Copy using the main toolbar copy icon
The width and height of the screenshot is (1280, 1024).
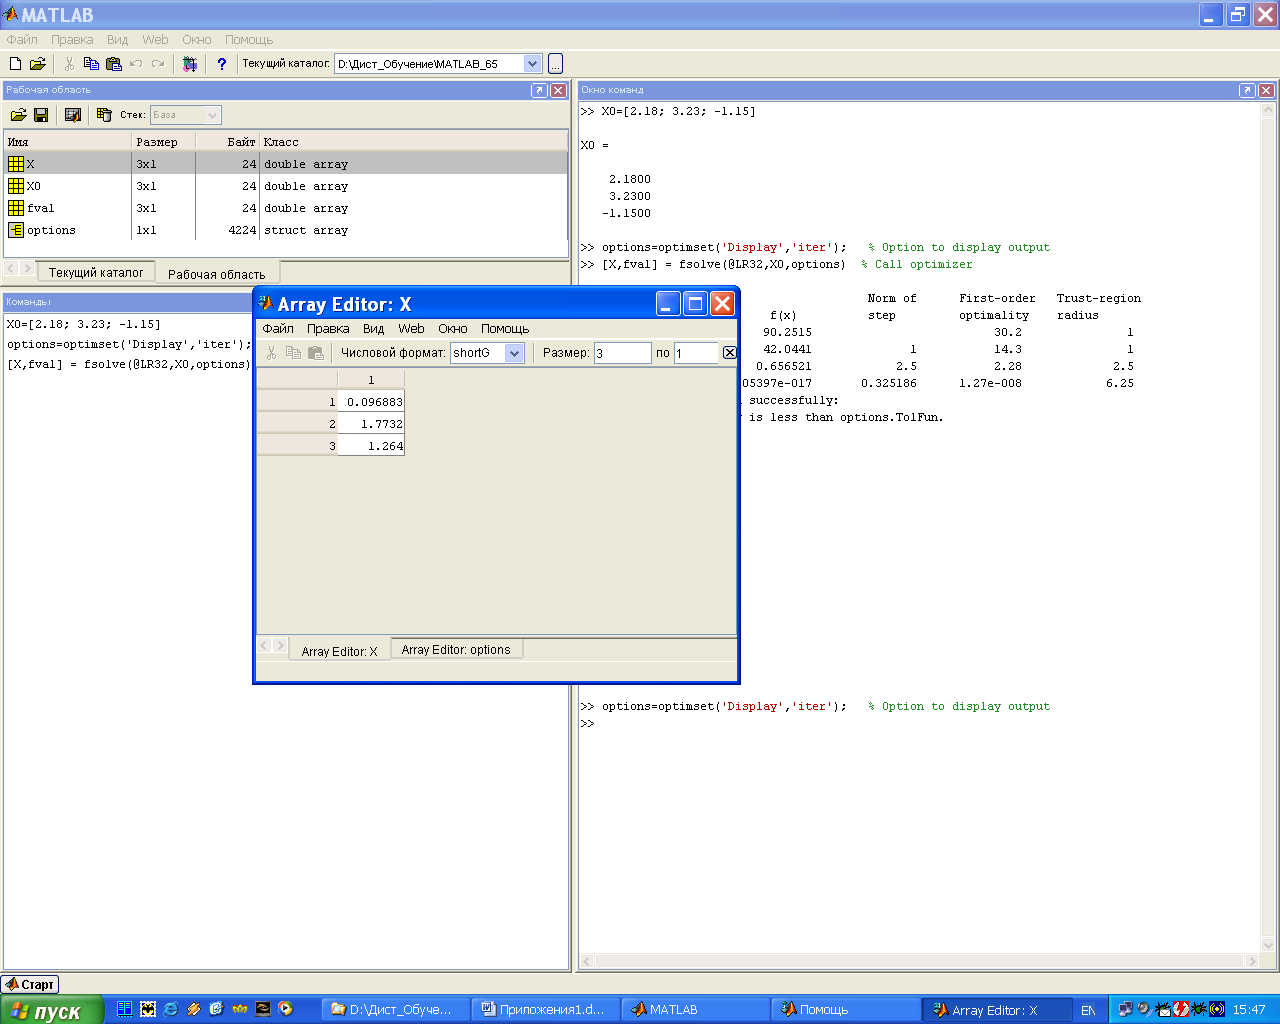[x=91, y=64]
